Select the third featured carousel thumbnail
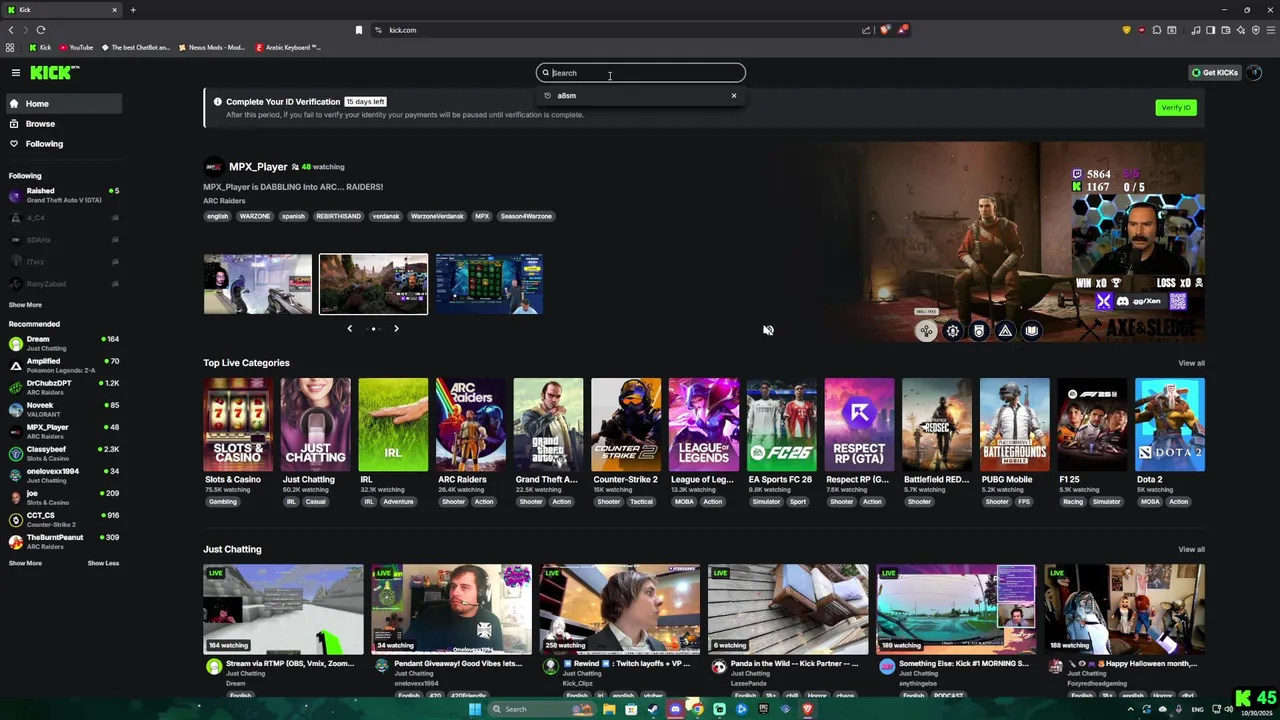The image size is (1280, 720). 489,284
